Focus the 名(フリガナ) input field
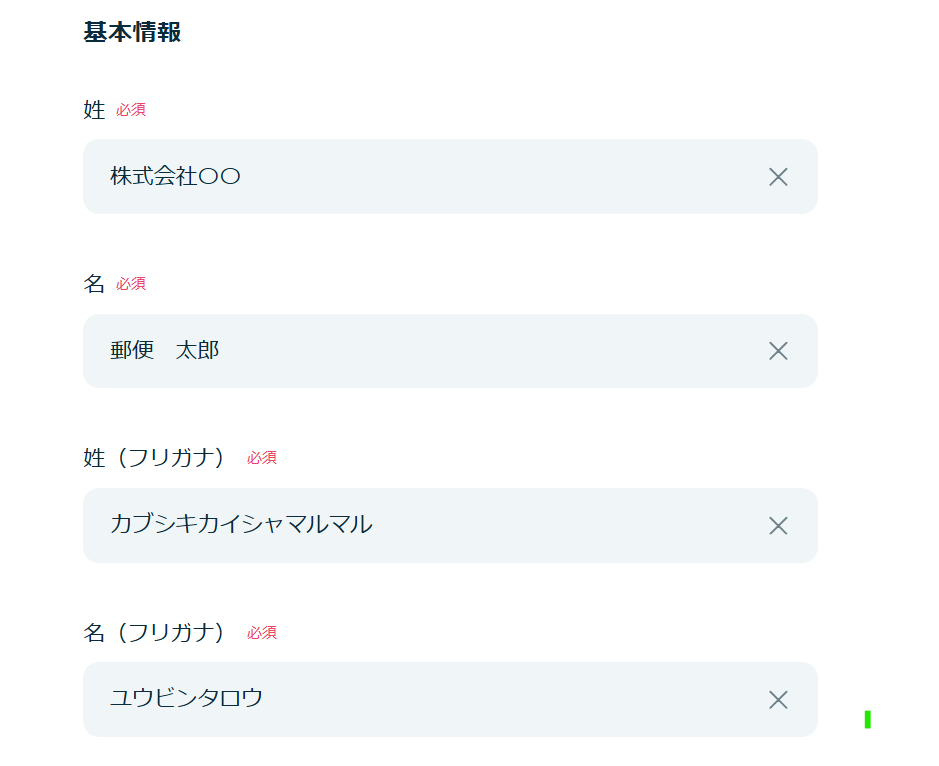The image size is (939, 766). click(450, 700)
